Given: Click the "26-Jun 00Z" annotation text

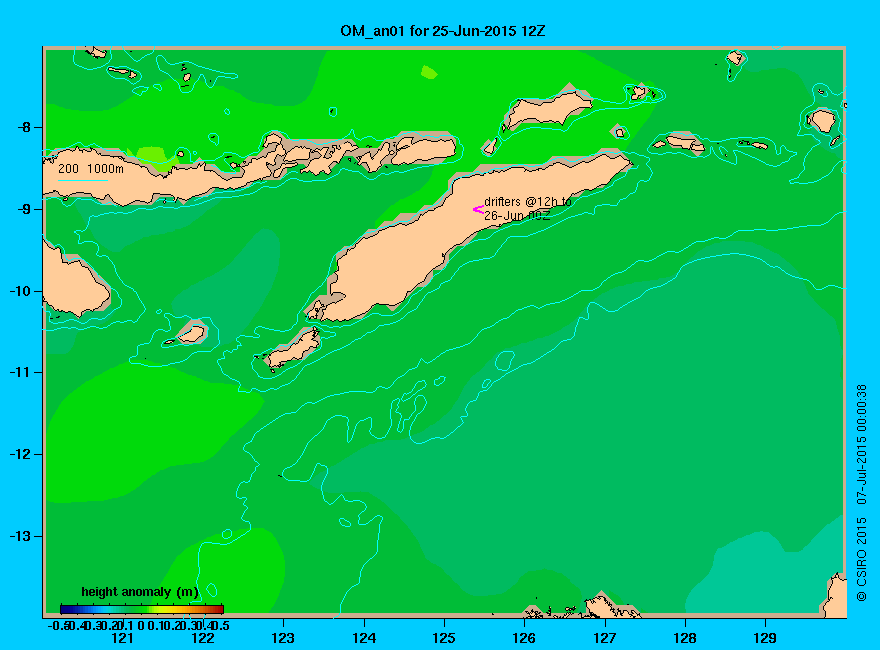Looking at the screenshot, I should 517,216.
